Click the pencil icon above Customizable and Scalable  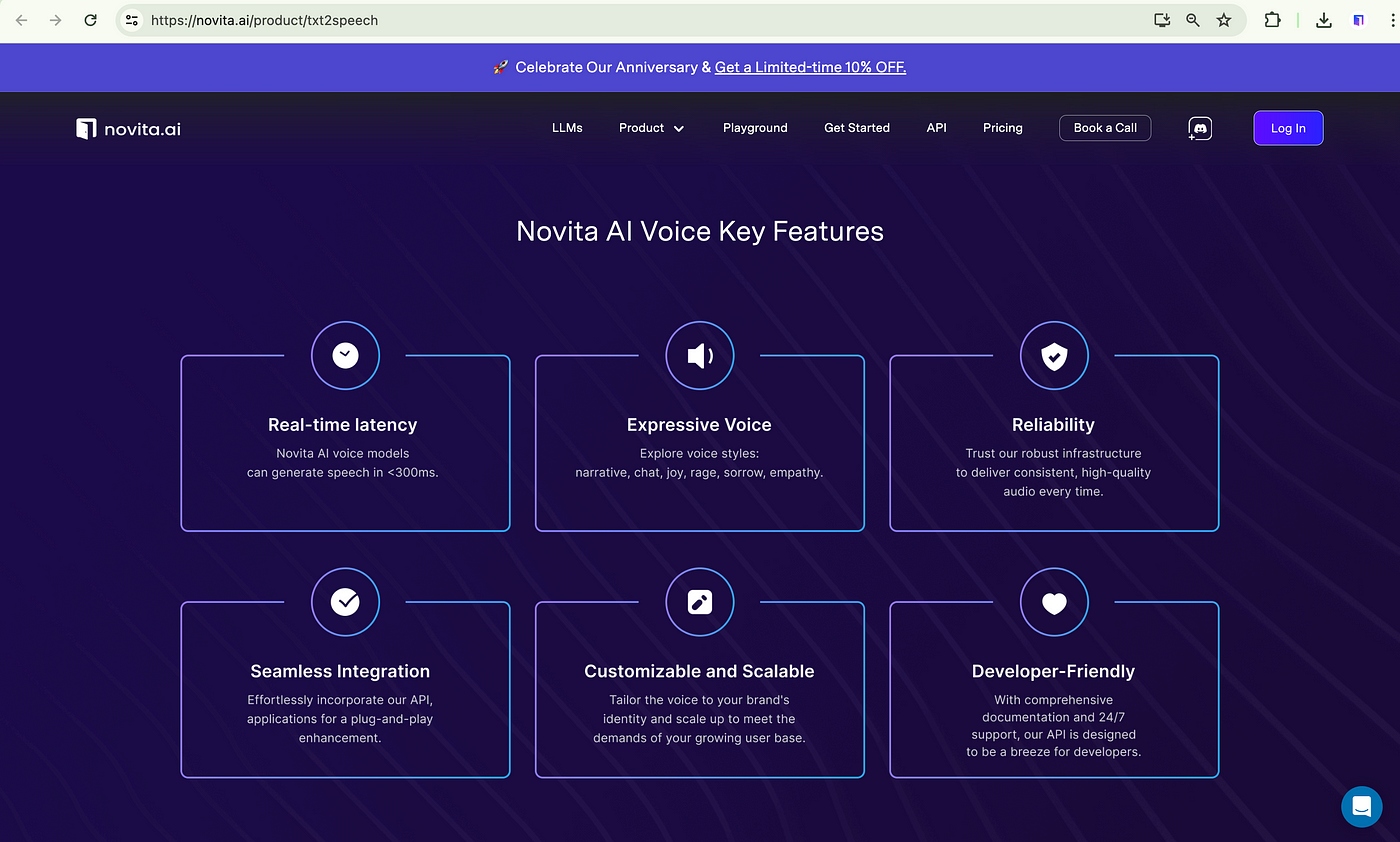(x=700, y=601)
